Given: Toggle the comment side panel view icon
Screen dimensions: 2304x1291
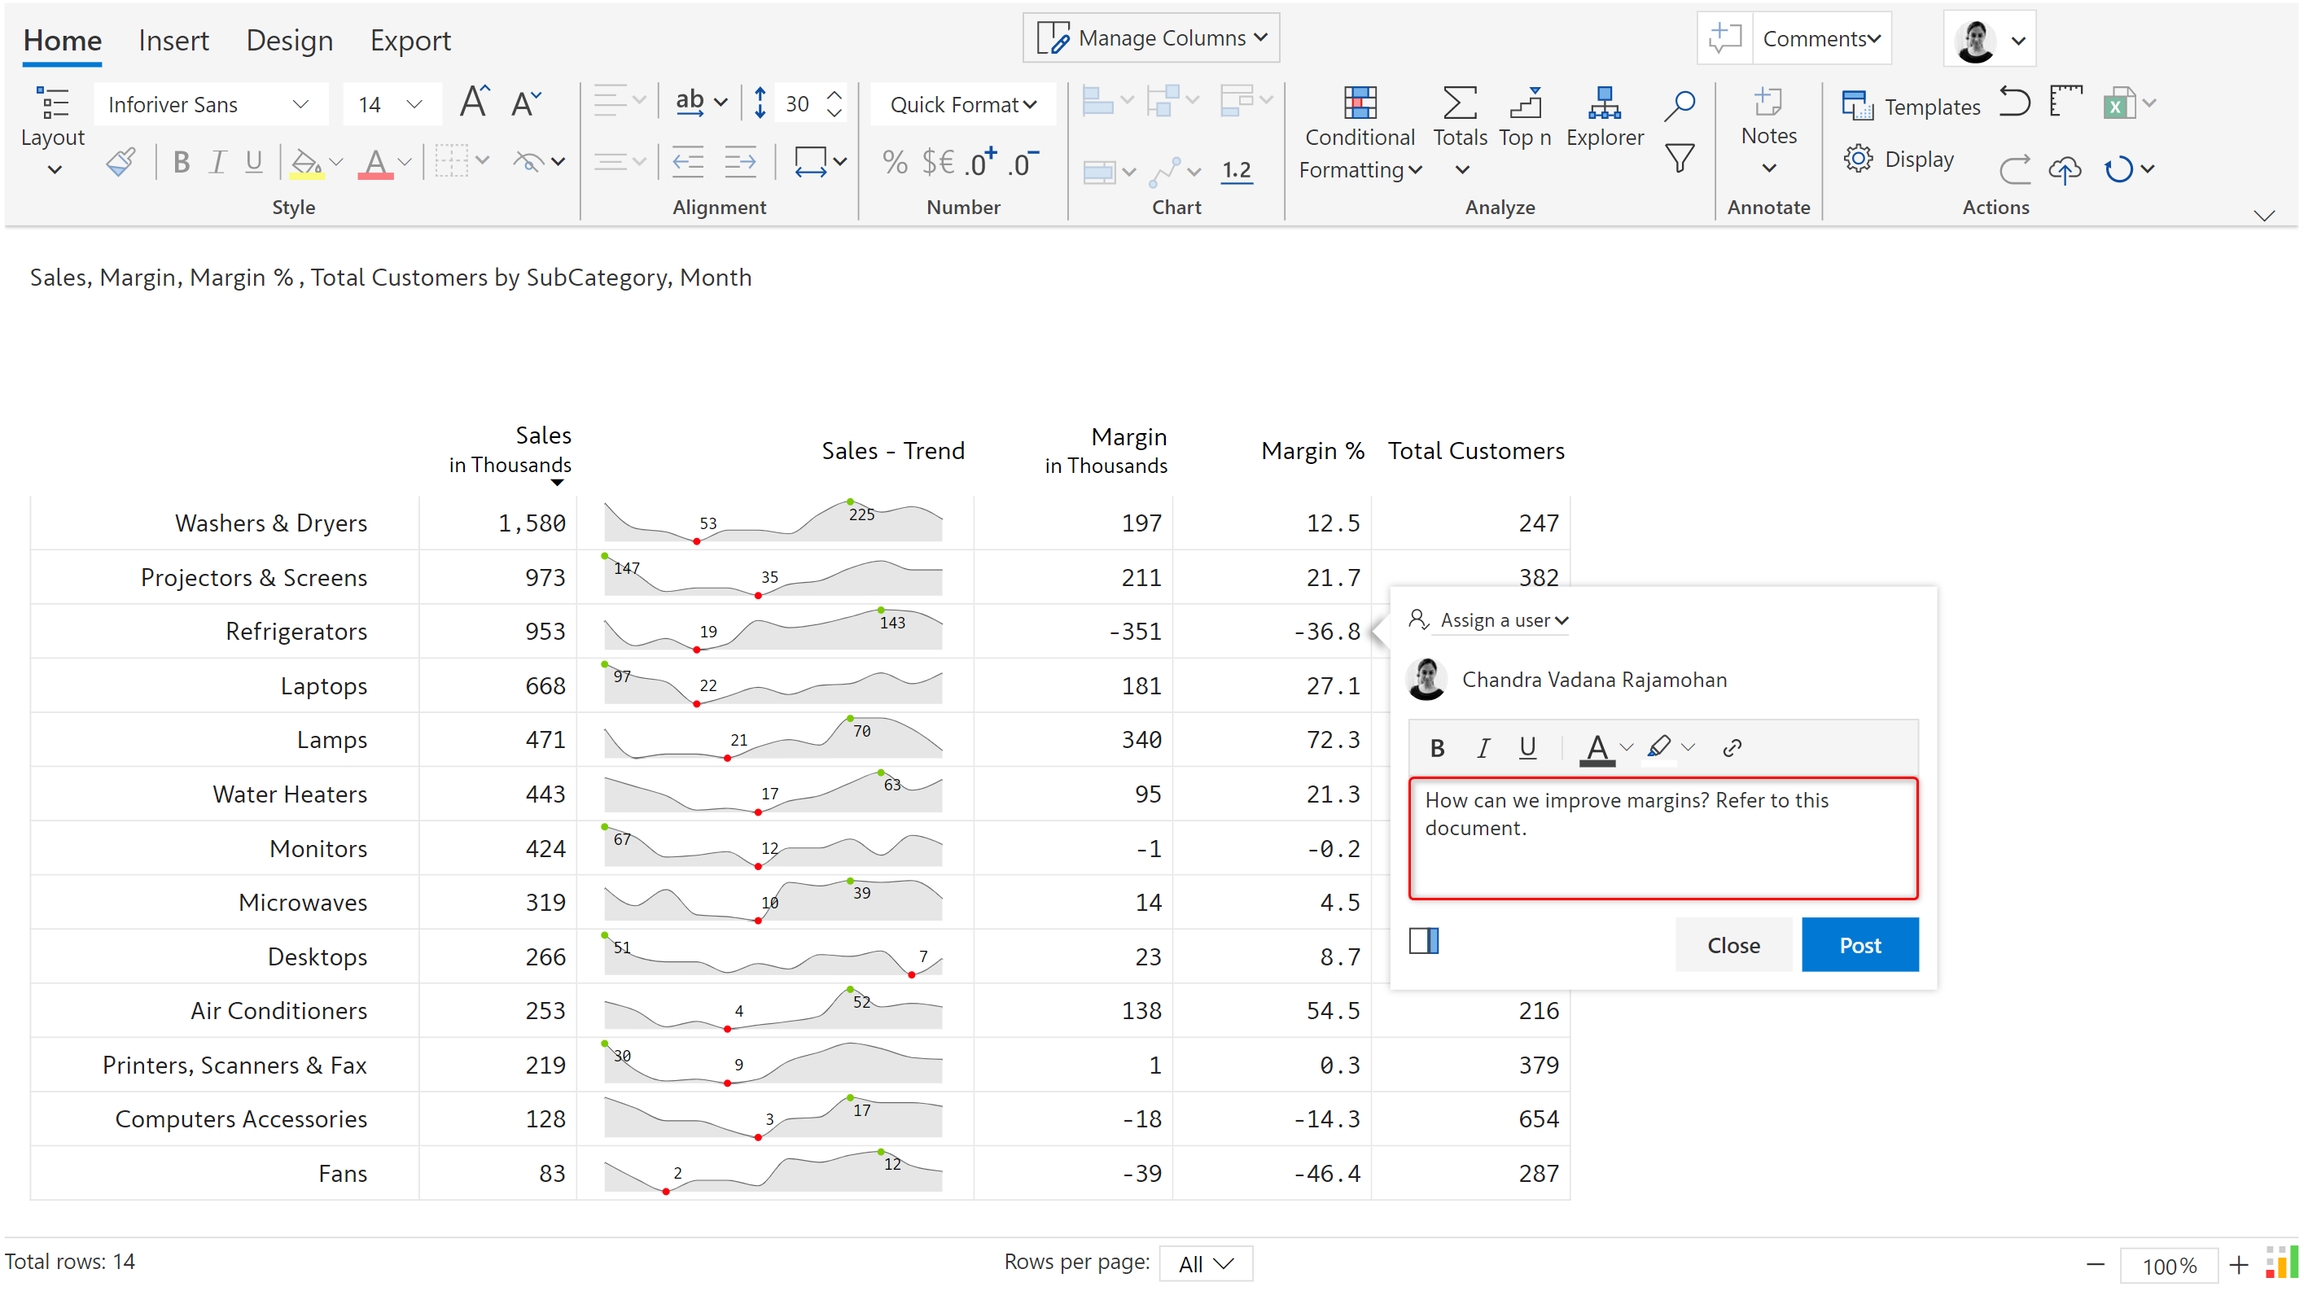Looking at the screenshot, I should coord(1424,941).
